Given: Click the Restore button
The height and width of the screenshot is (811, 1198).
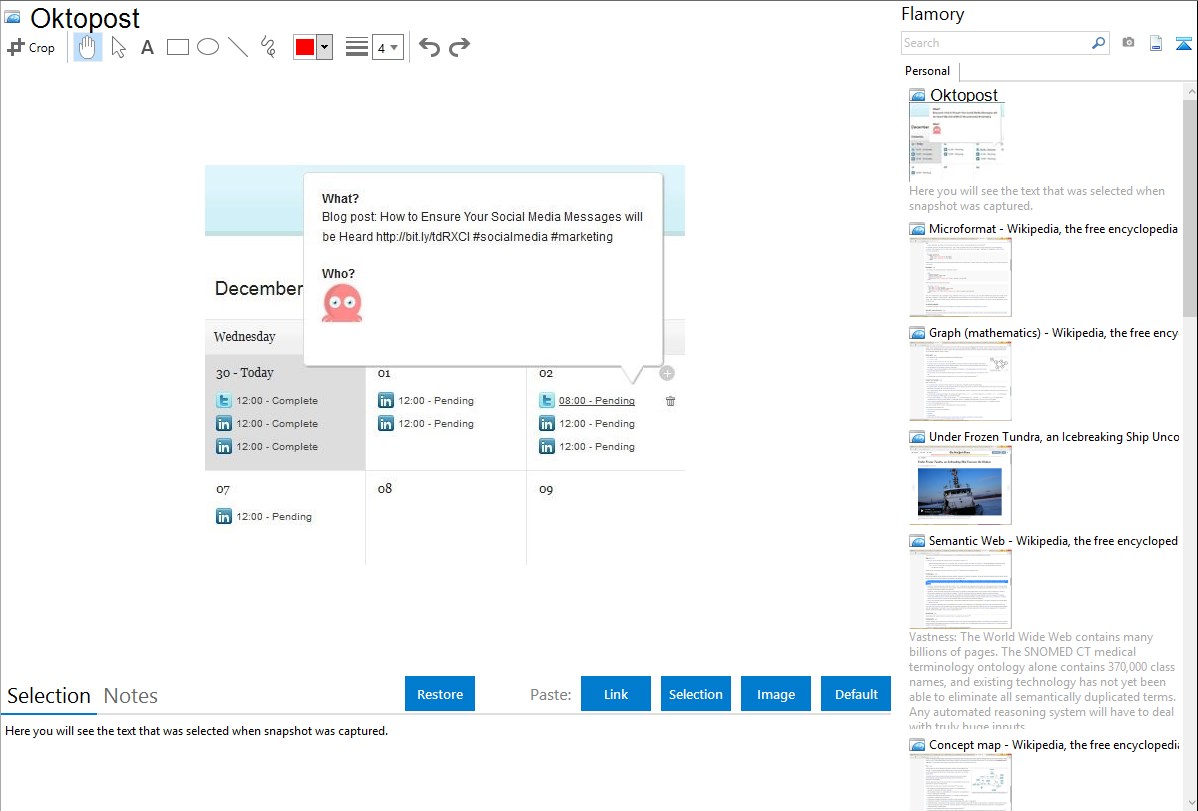Looking at the screenshot, I should click(x=440, y=694).
